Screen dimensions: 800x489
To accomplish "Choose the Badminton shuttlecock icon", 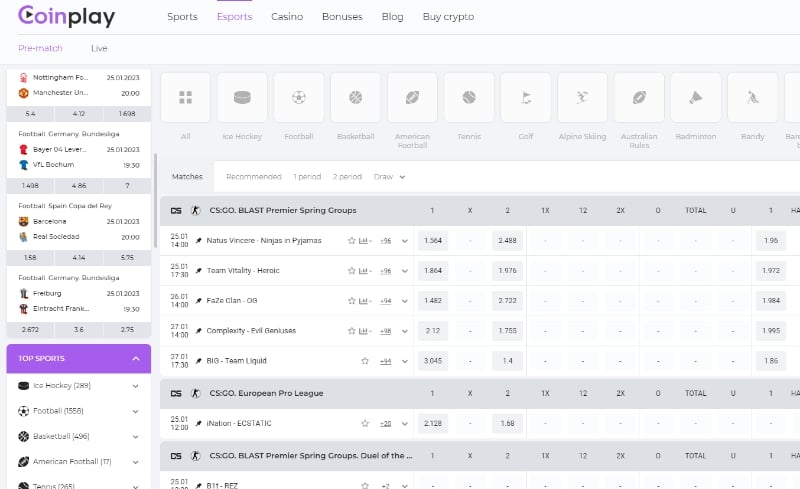I will point(696,97).
